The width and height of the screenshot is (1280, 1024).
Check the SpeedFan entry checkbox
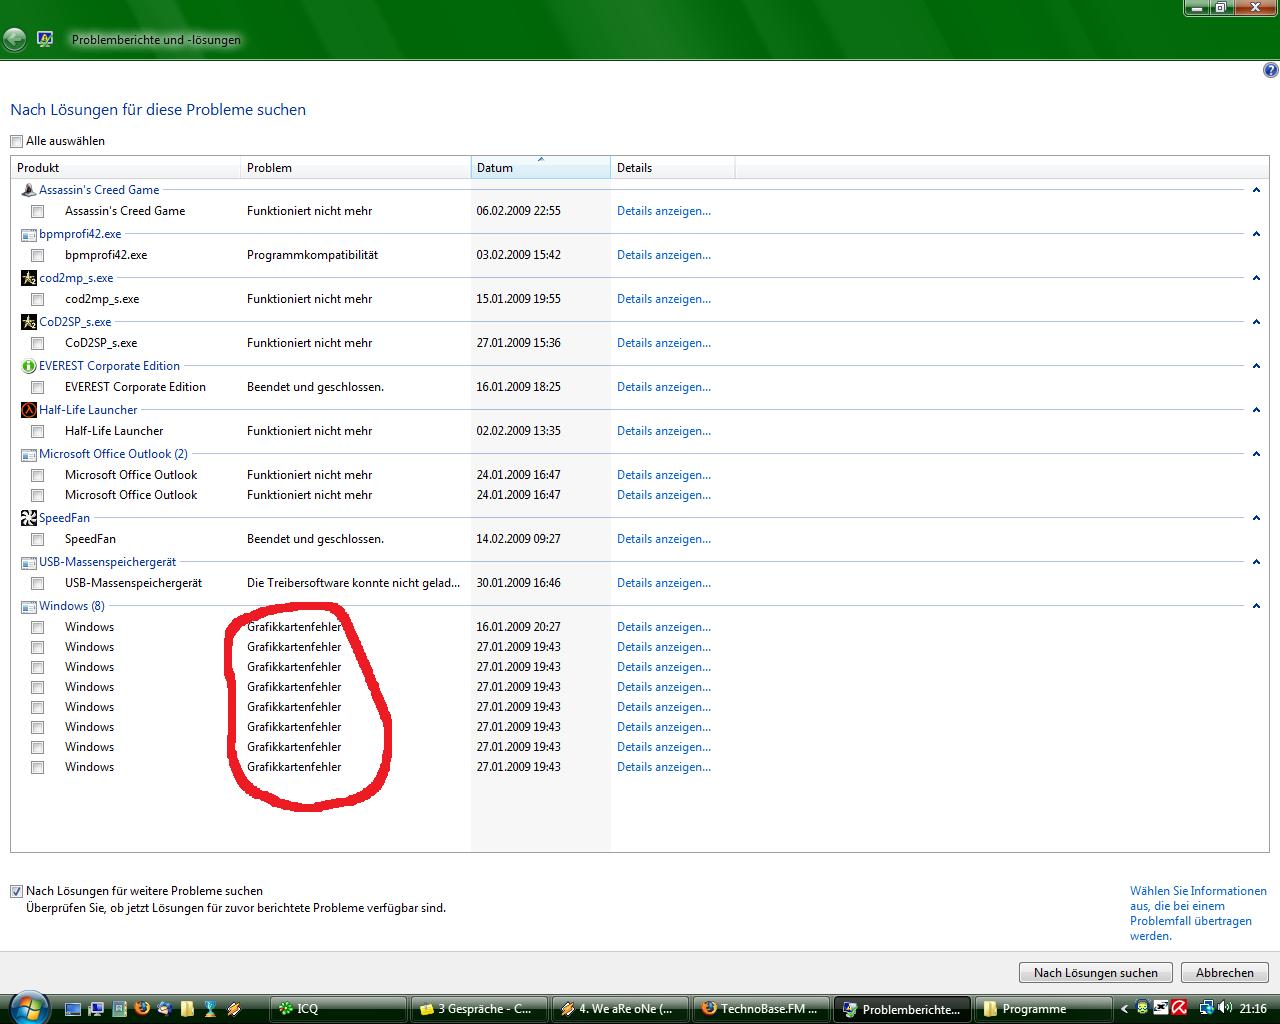38,539
